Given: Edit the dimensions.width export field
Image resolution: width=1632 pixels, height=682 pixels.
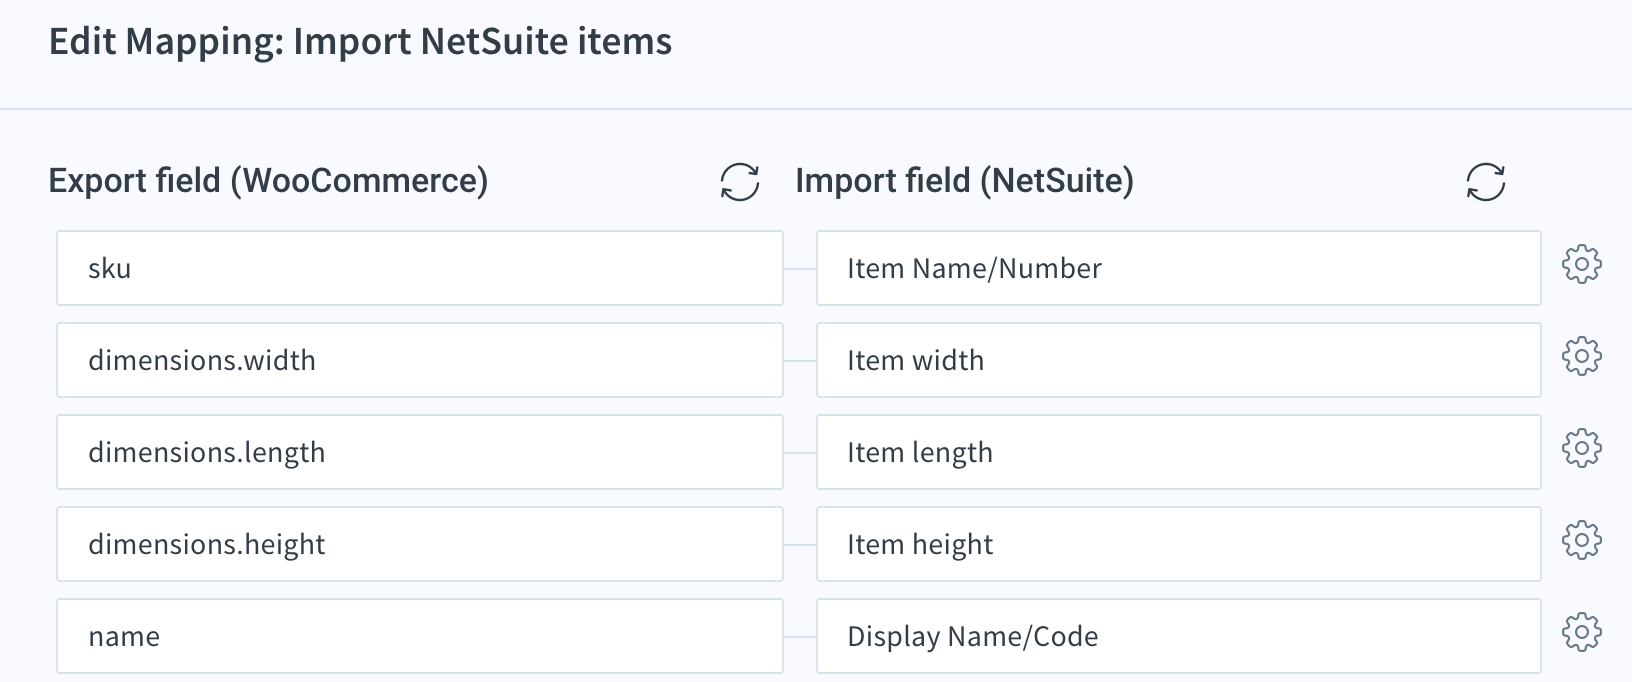Looking at the screenshot, I should pyautogui.click(x=420, y=360).
